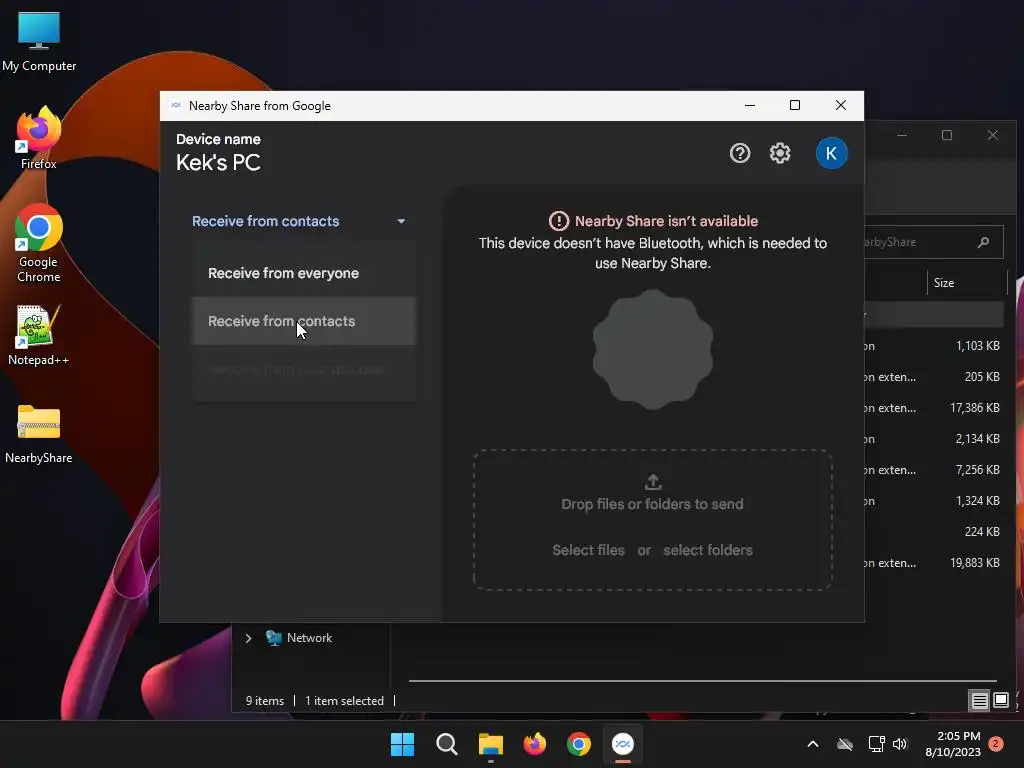Expand the Network tree item in File Explorer

(x=248, y=638)
